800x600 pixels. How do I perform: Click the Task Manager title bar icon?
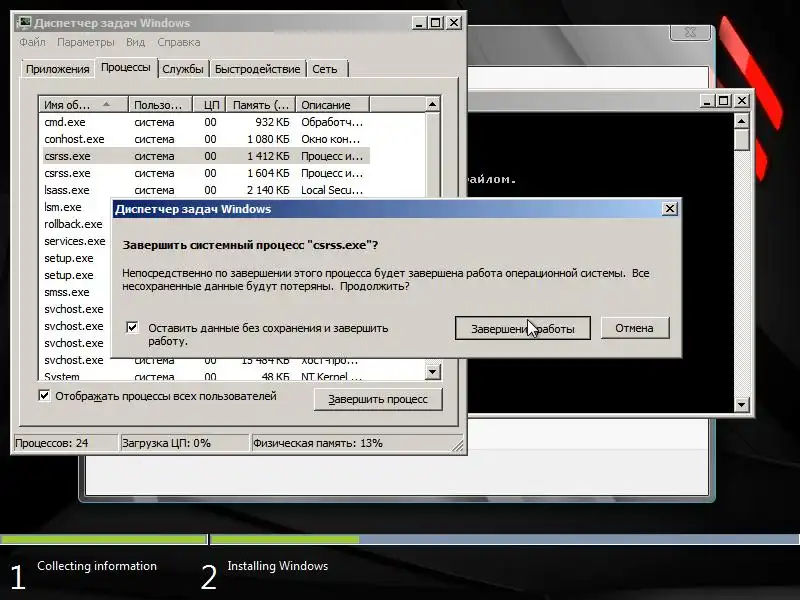24,23
